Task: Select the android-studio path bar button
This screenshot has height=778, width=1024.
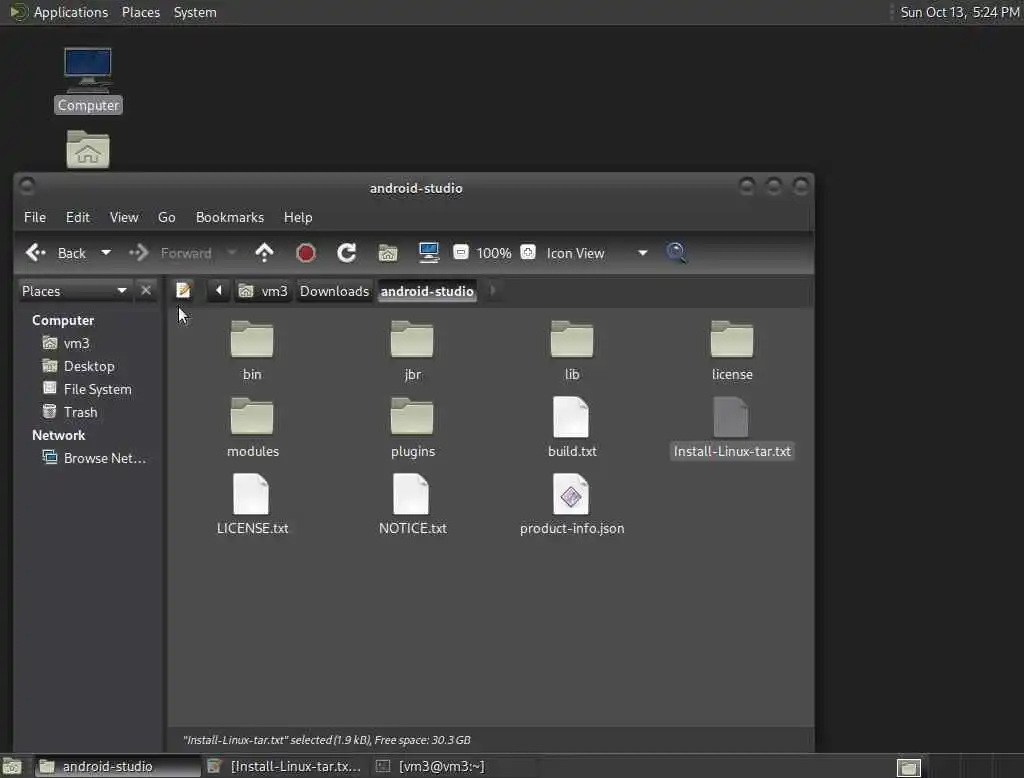Action: click(427, 291)
